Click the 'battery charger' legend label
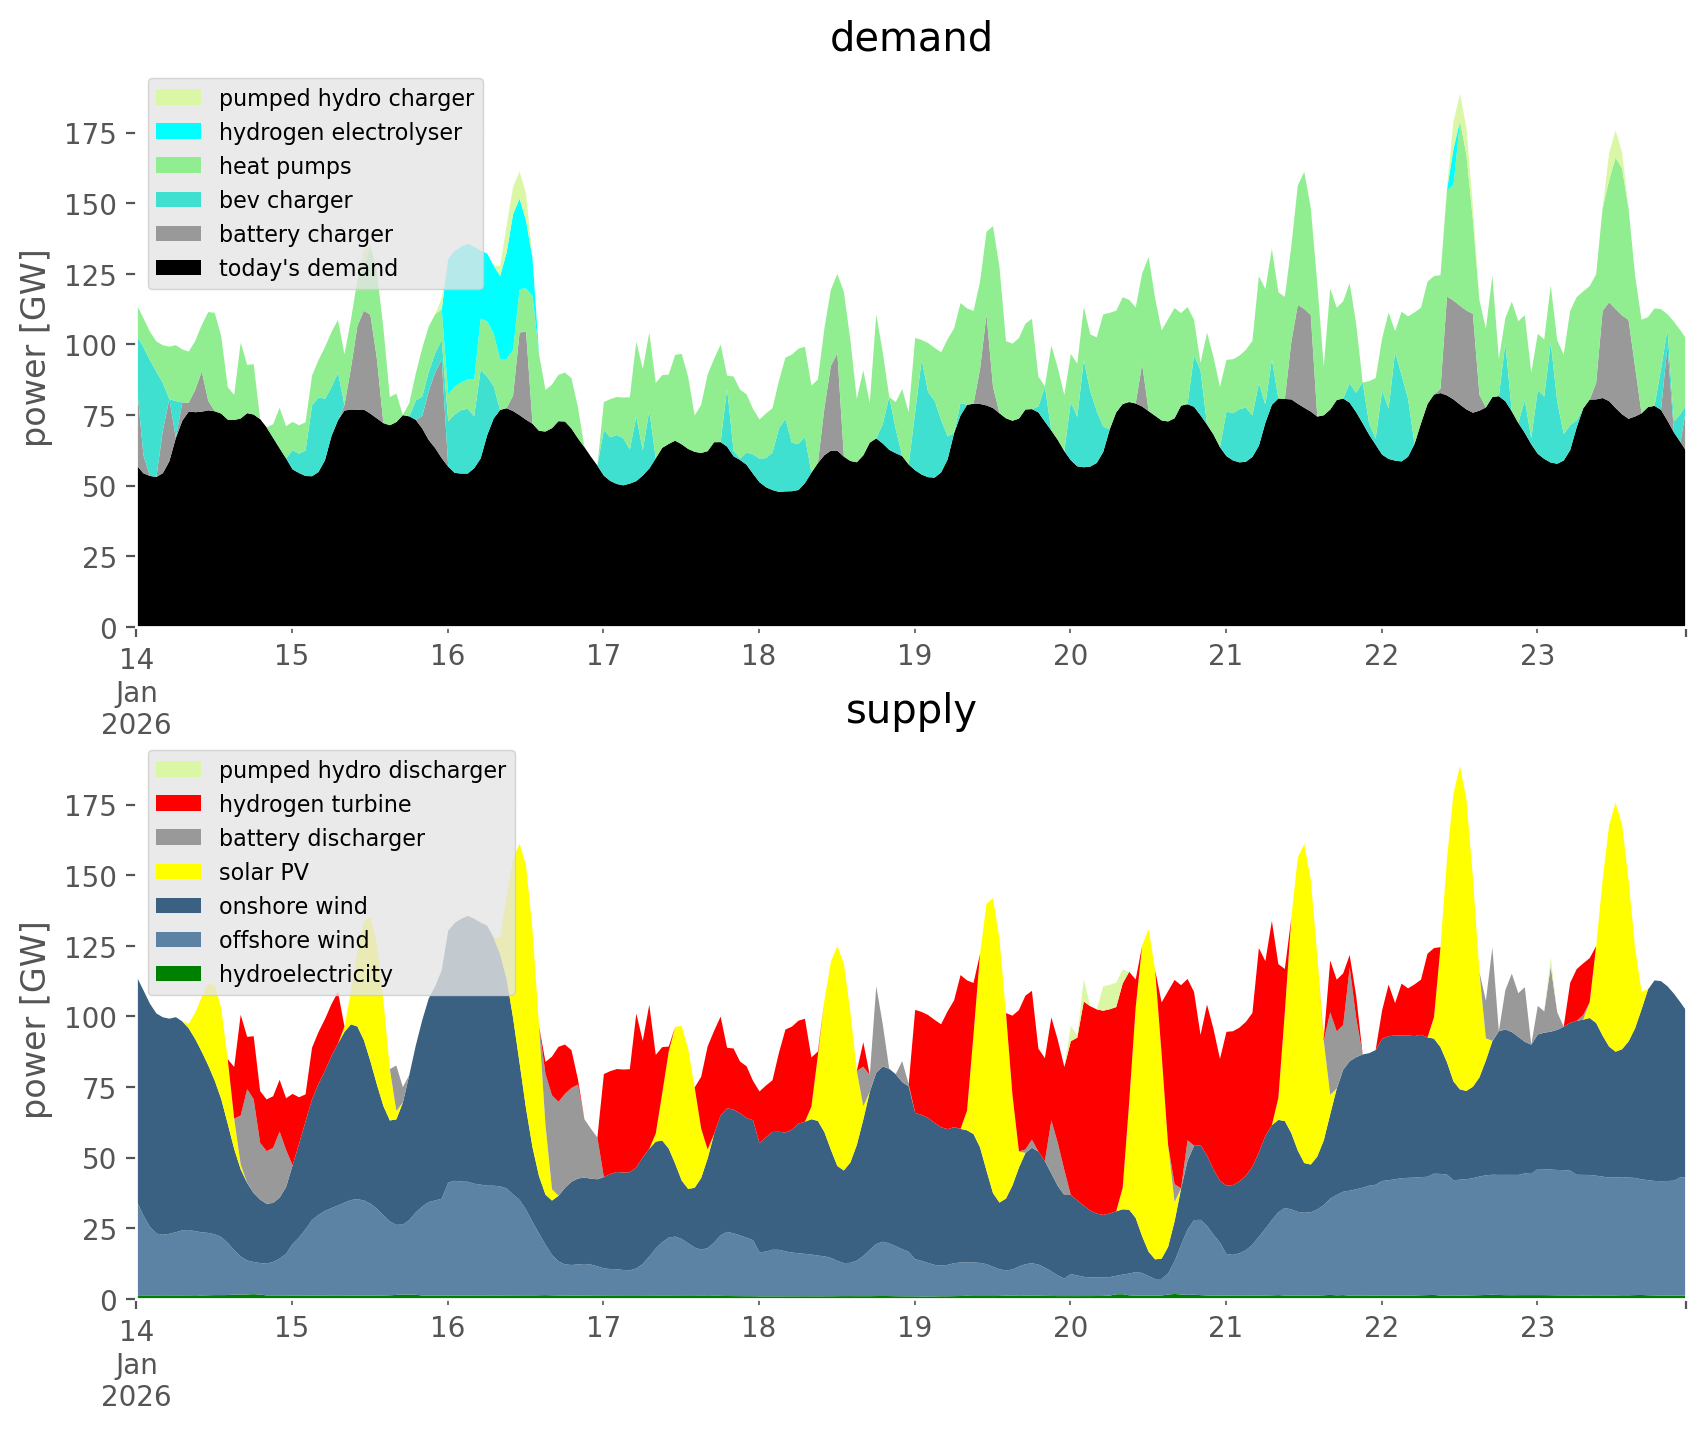The height and width of the screenshot is (1431, 1706). pyautogui.click(x=305, y=234)
